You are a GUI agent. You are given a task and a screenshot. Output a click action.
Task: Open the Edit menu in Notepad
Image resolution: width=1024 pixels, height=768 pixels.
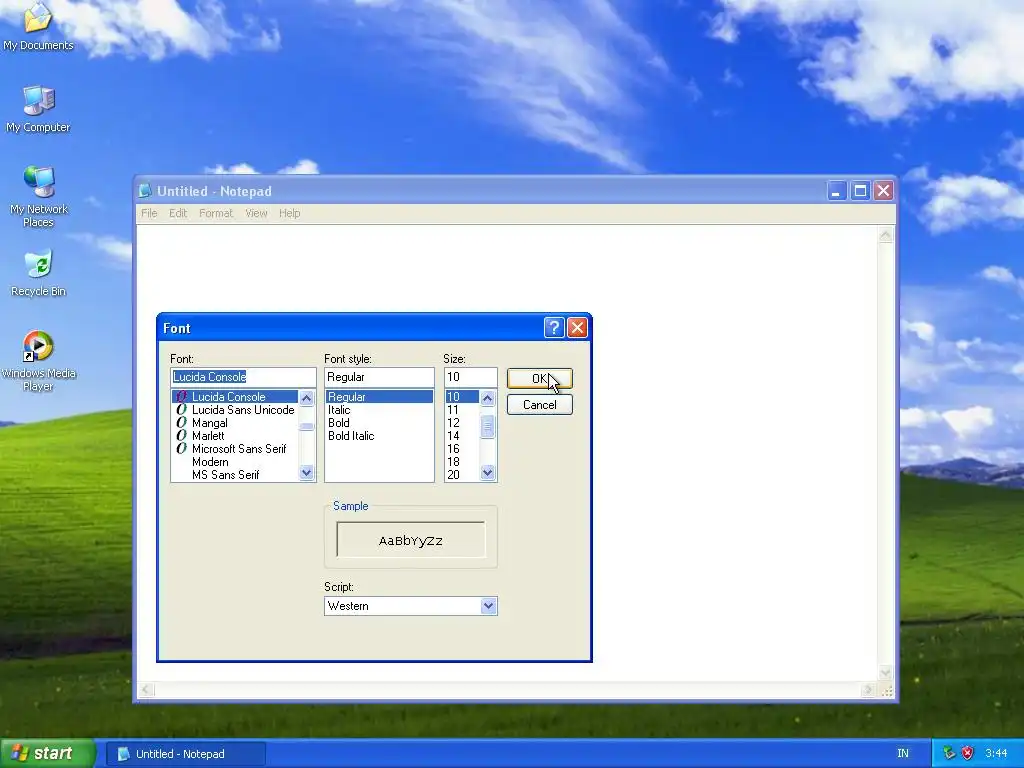[x=178, y=213]
